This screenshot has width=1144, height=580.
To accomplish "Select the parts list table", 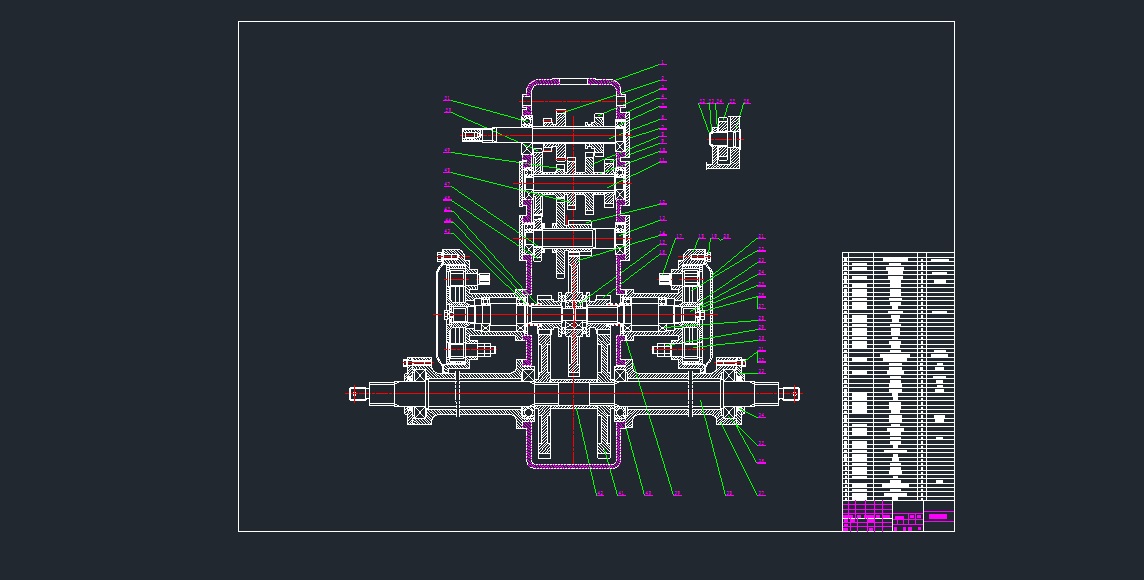I will pos(898,376).
